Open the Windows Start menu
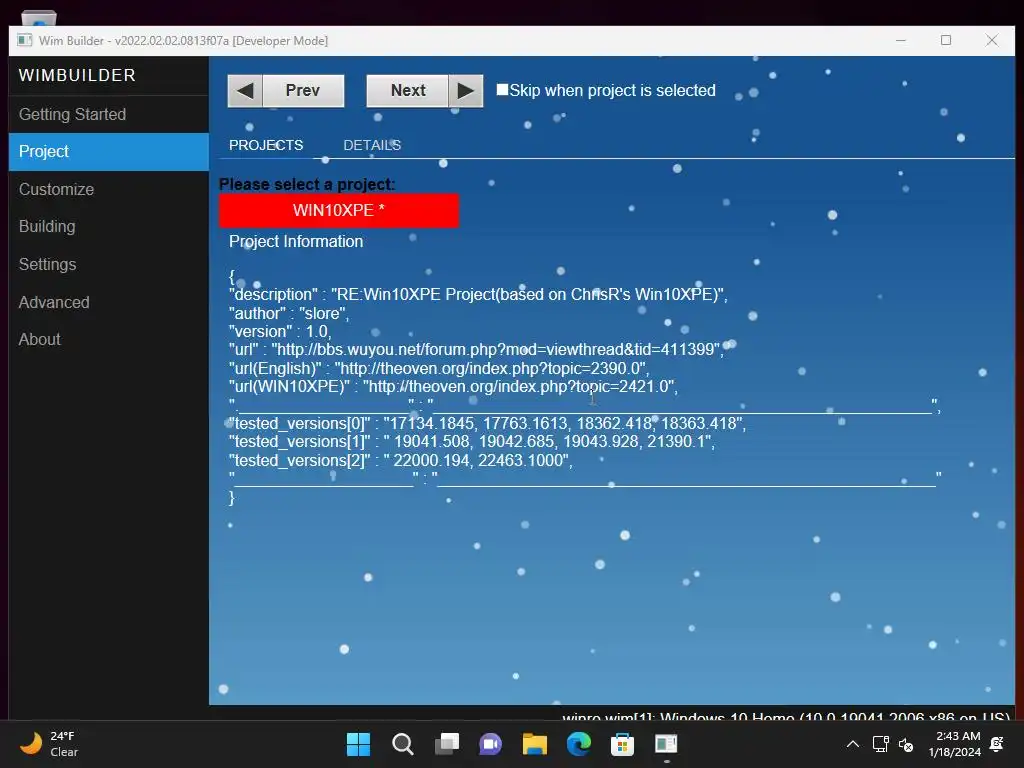1024x768 pixels. click(358, 744)
